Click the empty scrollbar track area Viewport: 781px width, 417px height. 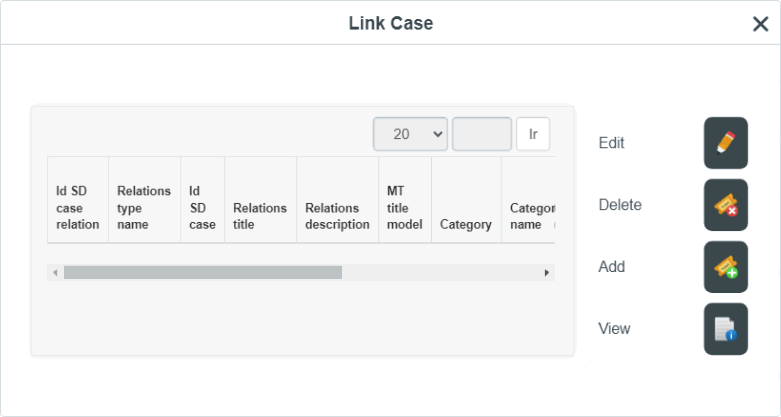pos(440,273)
